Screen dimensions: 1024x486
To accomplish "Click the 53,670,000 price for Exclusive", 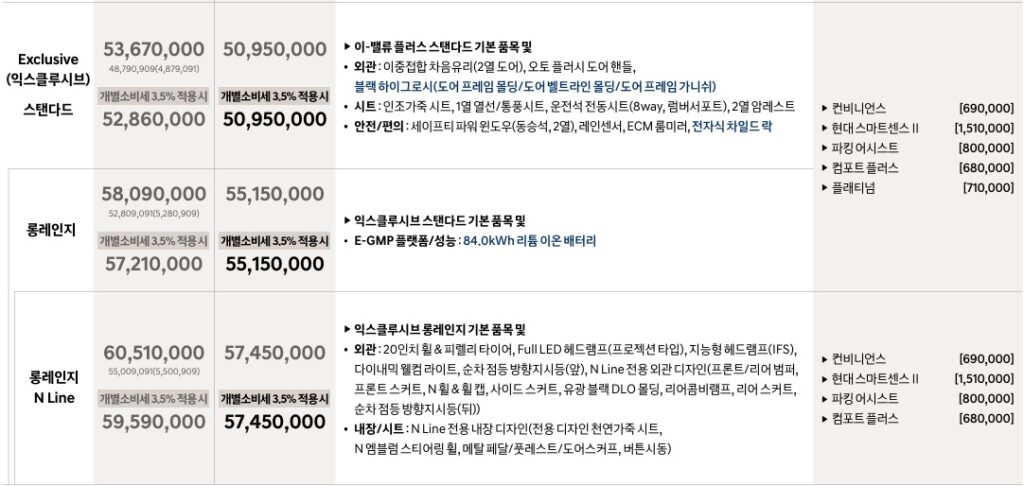I will 153,49.
